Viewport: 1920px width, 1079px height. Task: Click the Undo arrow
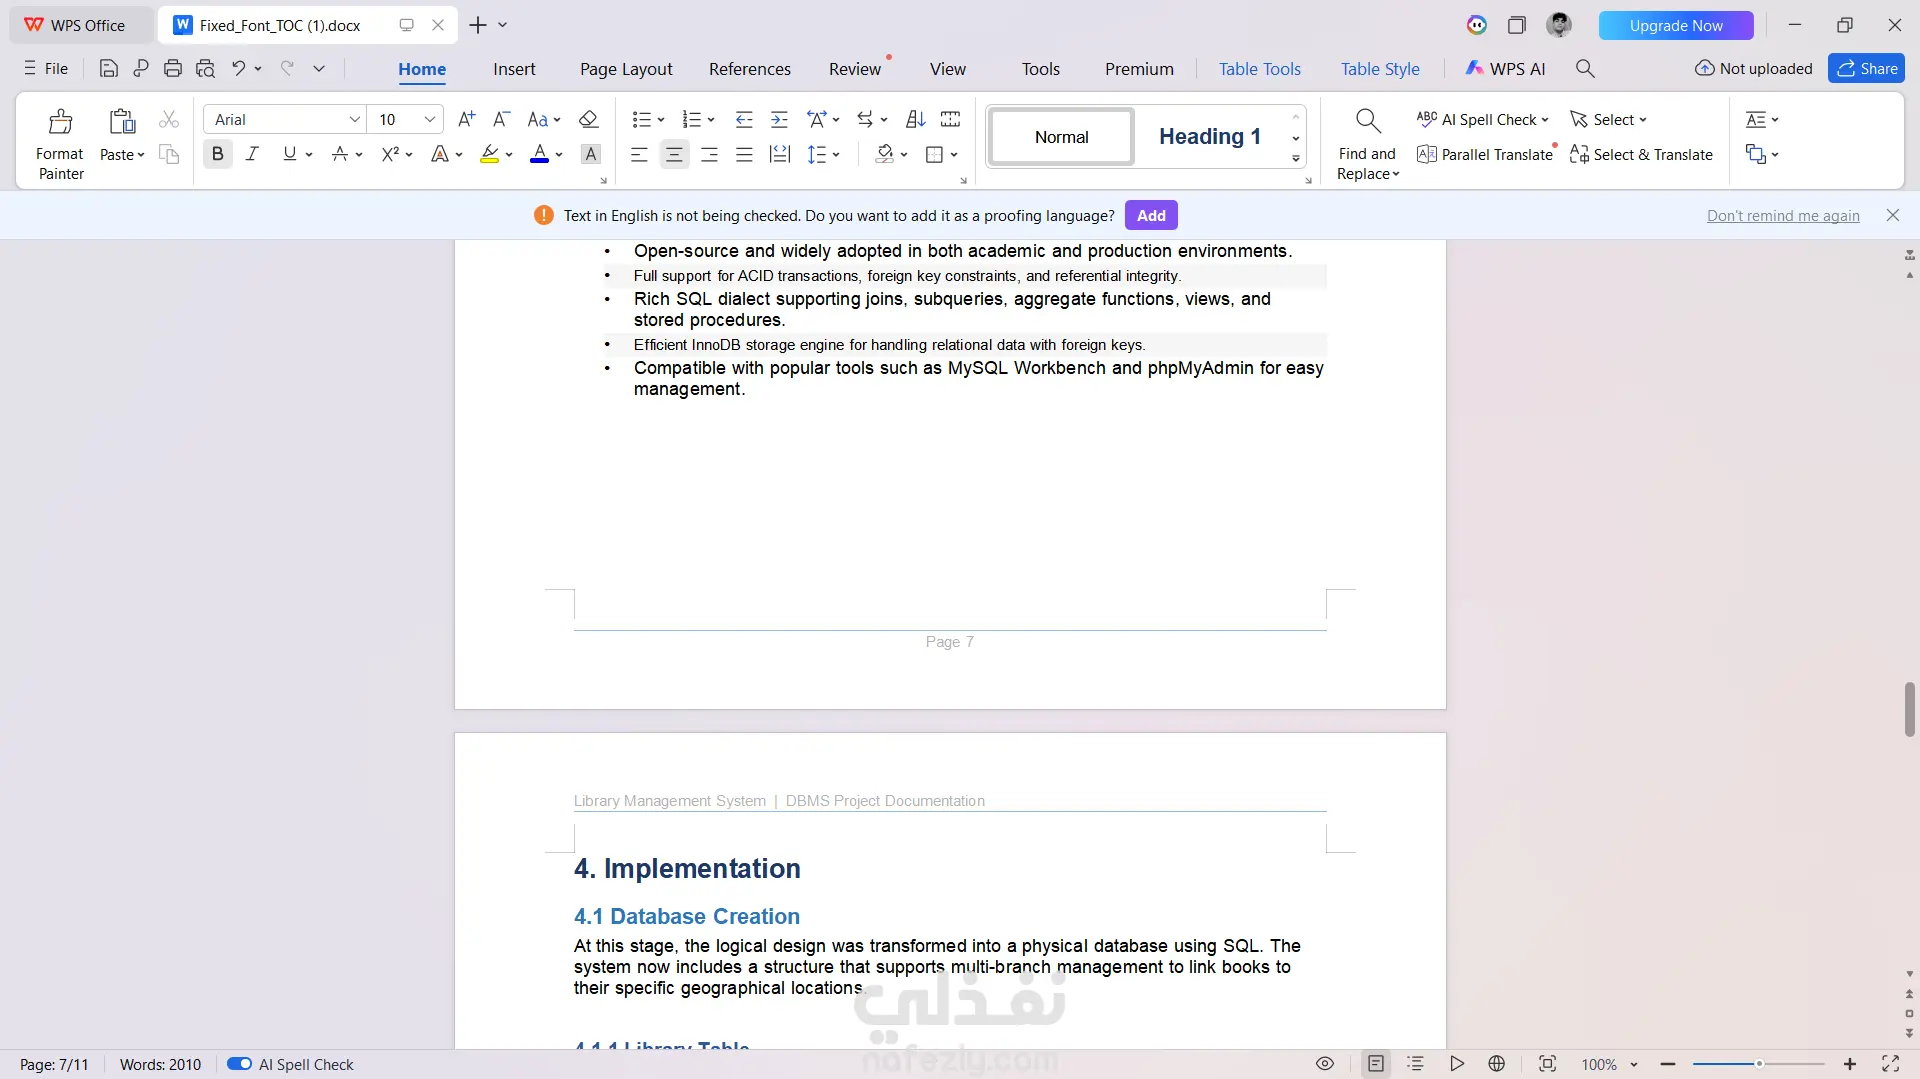tap(238, 69)
